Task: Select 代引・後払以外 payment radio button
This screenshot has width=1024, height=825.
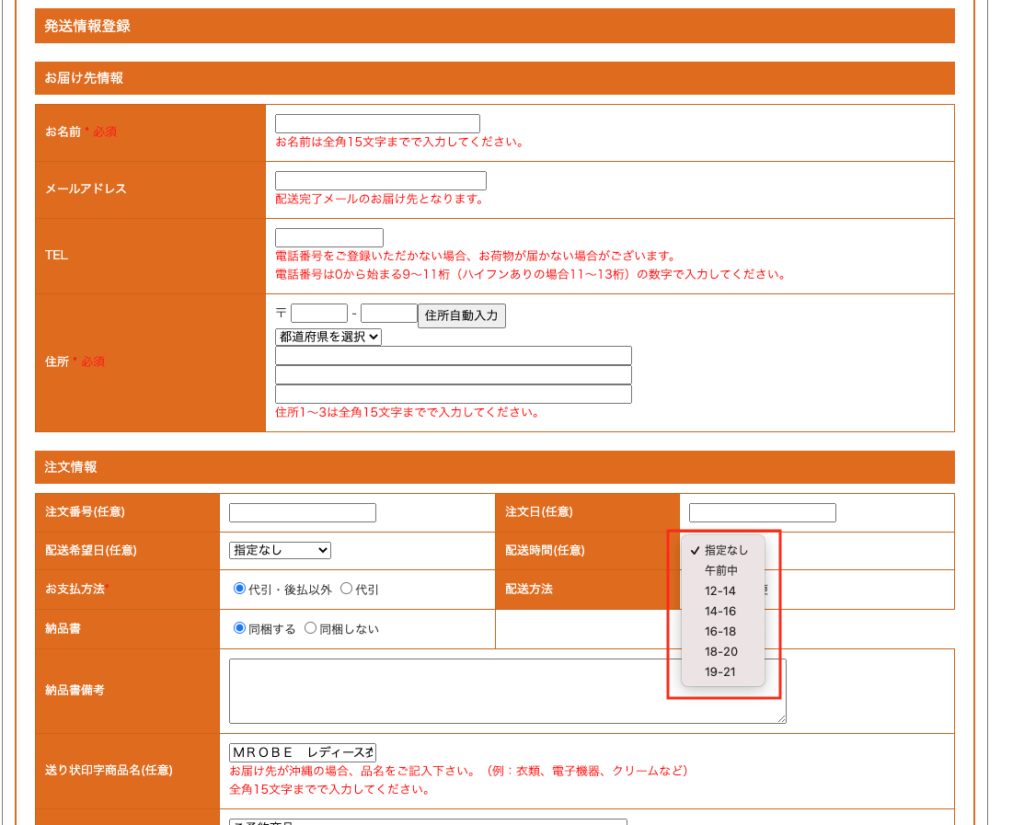Action: (240, 589)
